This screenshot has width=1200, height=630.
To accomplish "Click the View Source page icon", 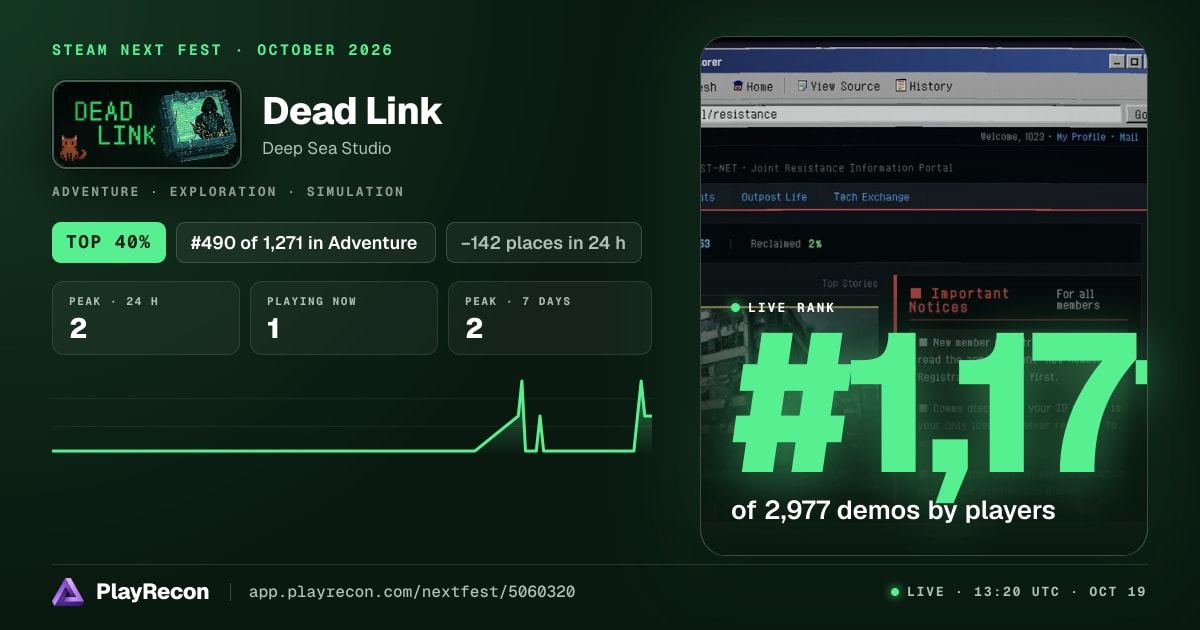I will pos(802,86).
